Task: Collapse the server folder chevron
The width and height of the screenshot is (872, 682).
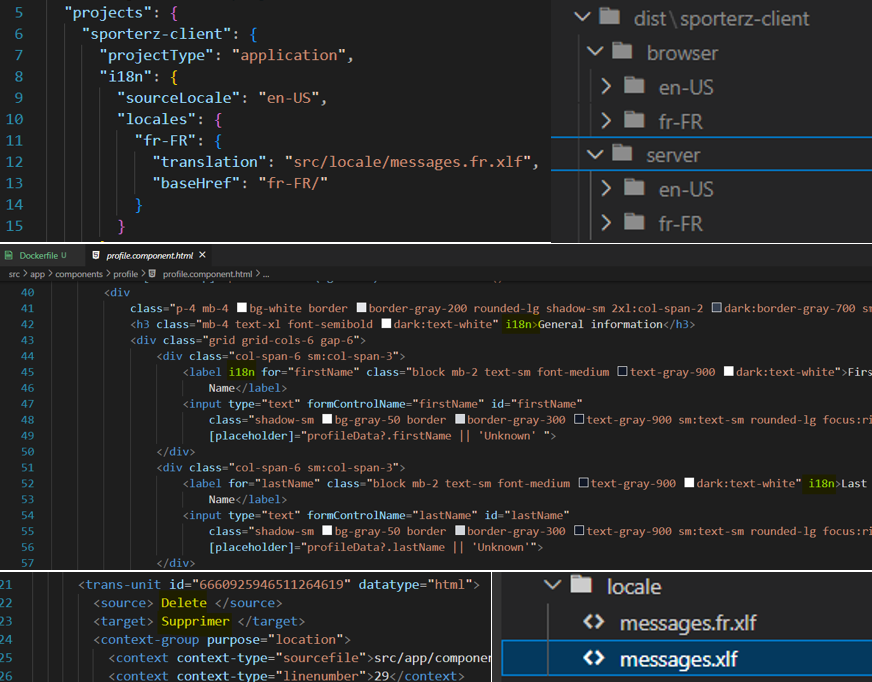Action: coord(595,154)
